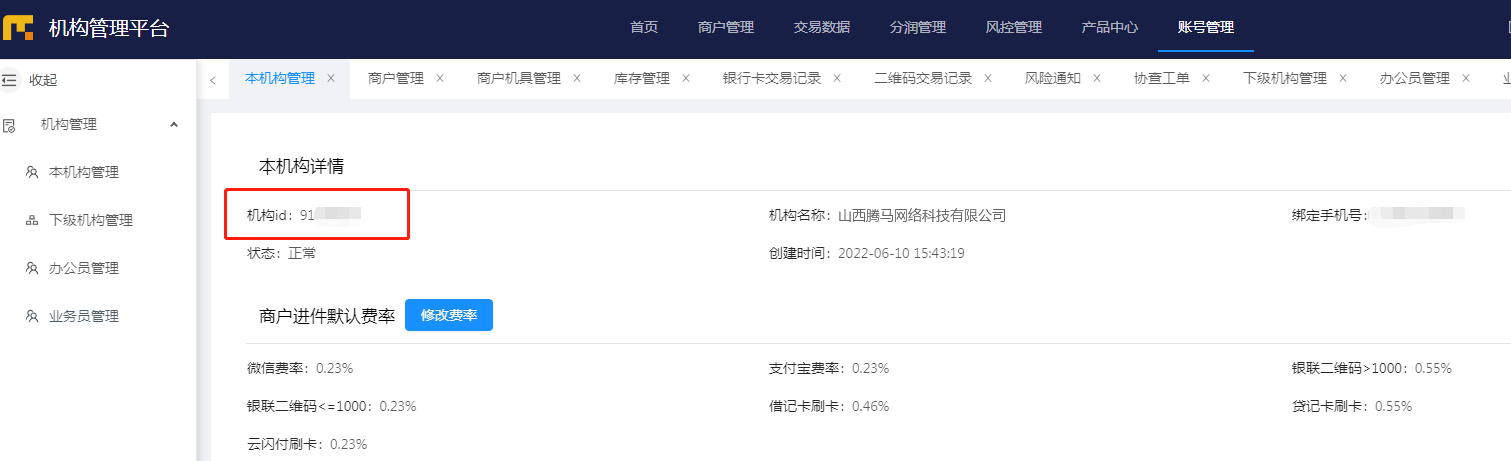Viewport: 1511px width, 461px height.
Task: Click the 业务员管理 sidebar icon
Action: pos(32,317)
